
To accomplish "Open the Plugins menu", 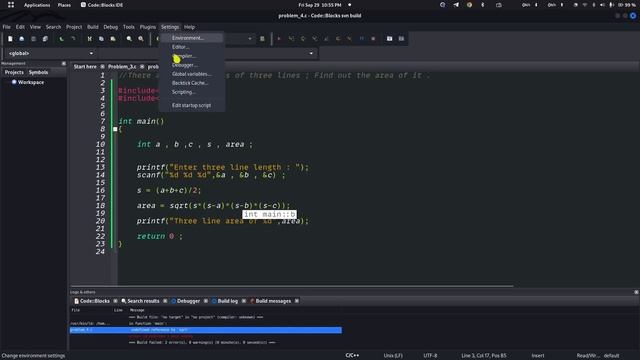I will [148, 27].
